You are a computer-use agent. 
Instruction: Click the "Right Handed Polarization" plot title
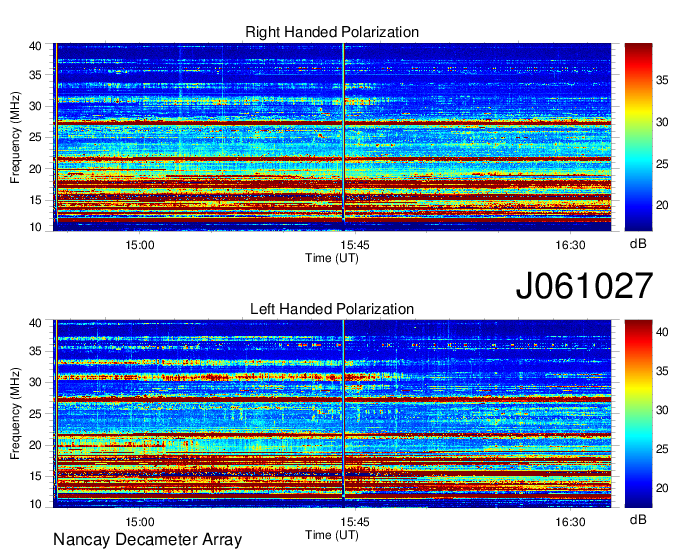332,32
